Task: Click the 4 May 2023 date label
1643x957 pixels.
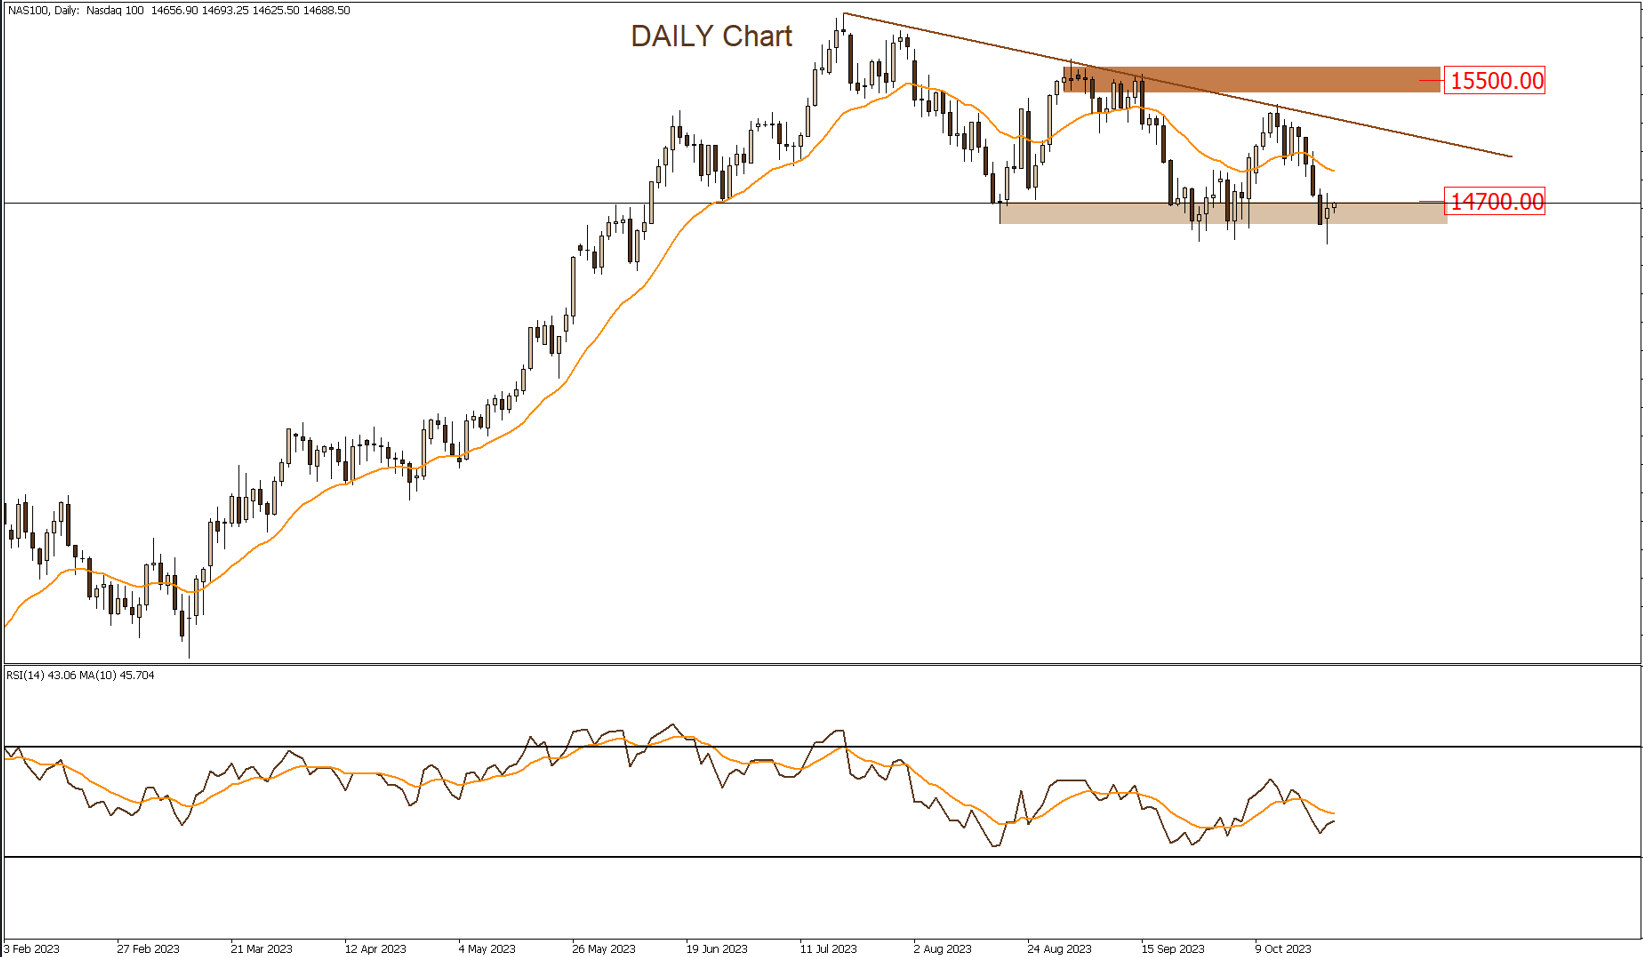Action: (x=487, y=948)
